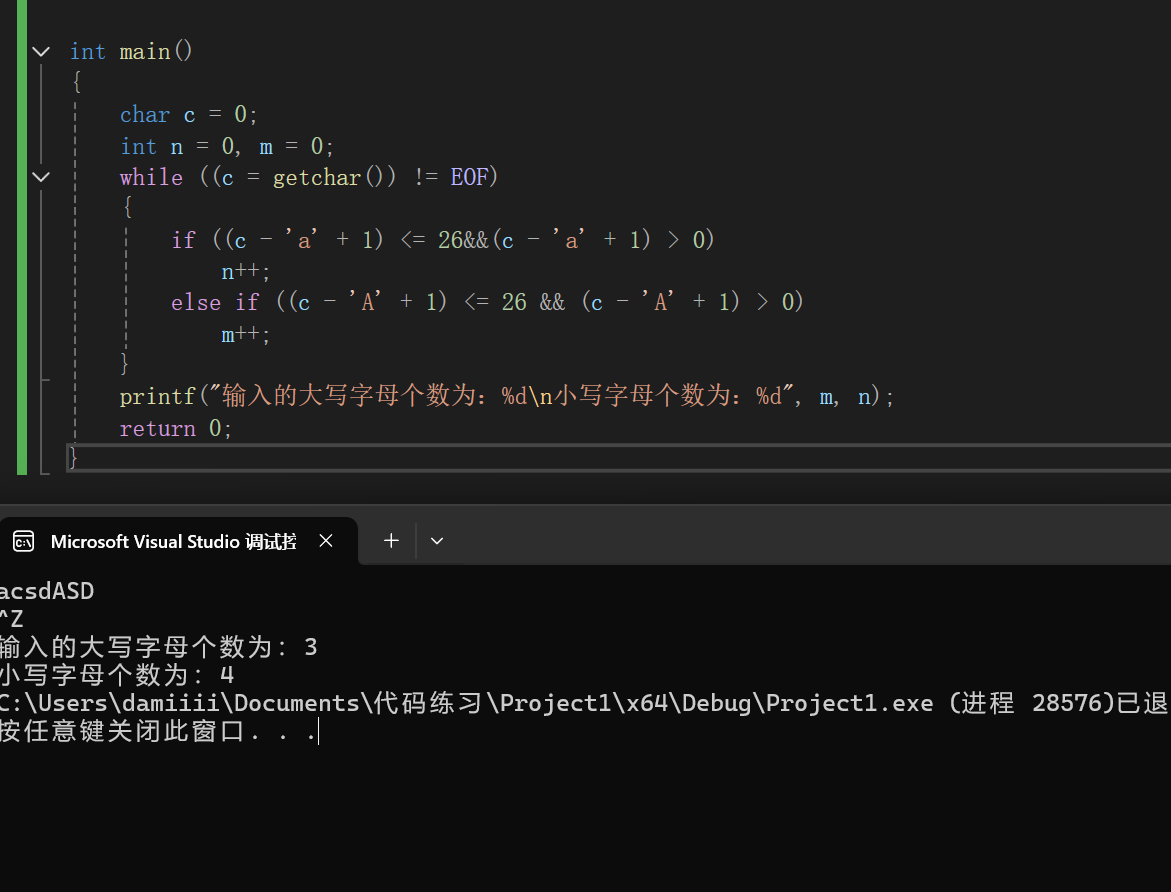This screenshot has height=892, width=1171.
Task: Collapse the while loop fold arrow
Action: [x=40, y=177]
